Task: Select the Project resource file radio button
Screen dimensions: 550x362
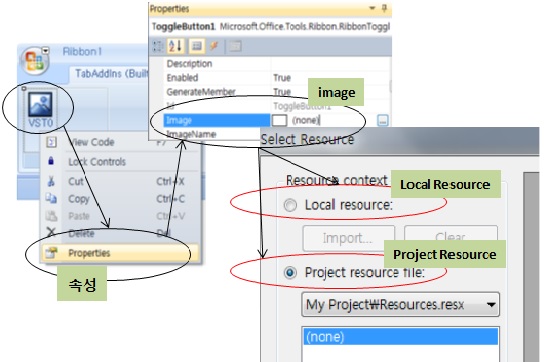Action: 290,273
